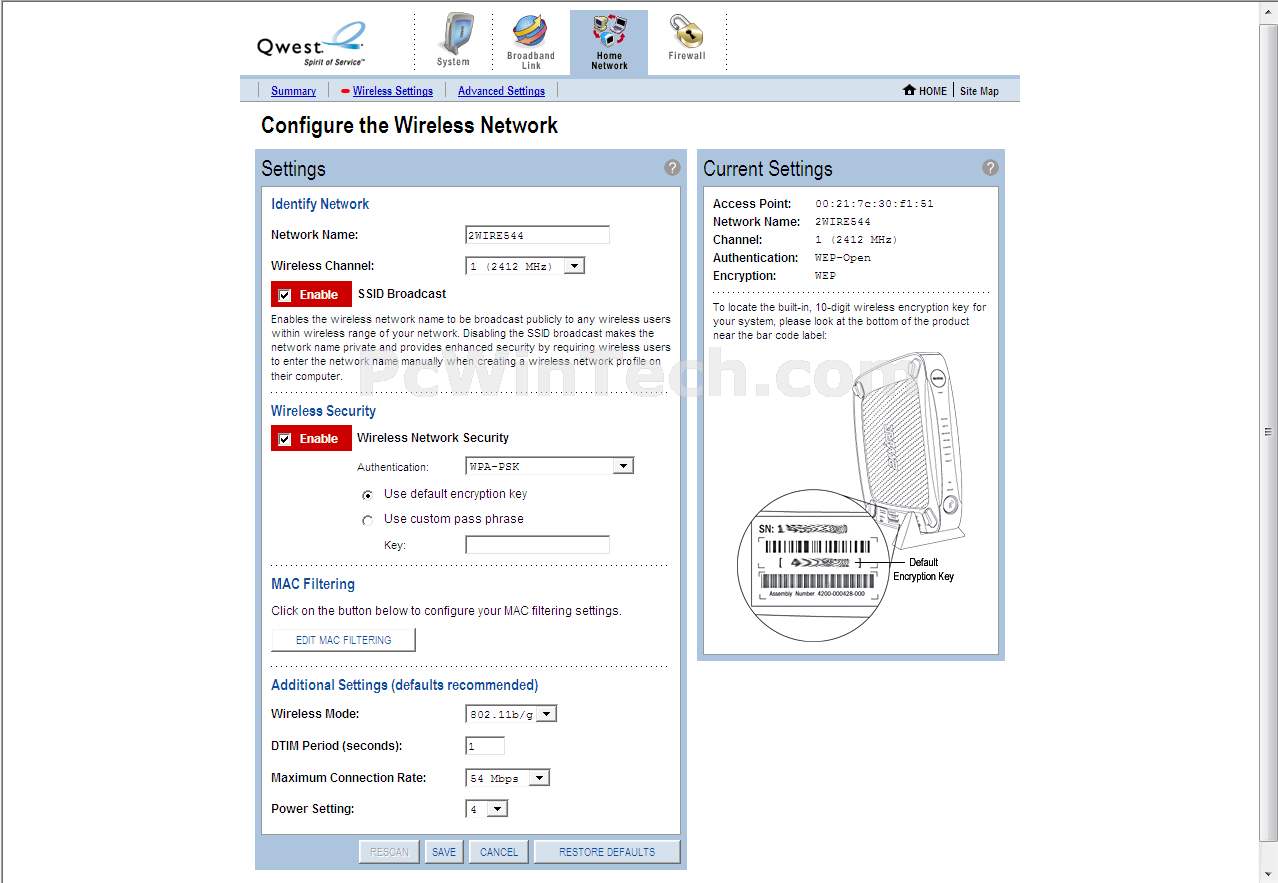Click the SAVE button
Viewport: 1278px width, 883px height.
[x=444, y=852]
